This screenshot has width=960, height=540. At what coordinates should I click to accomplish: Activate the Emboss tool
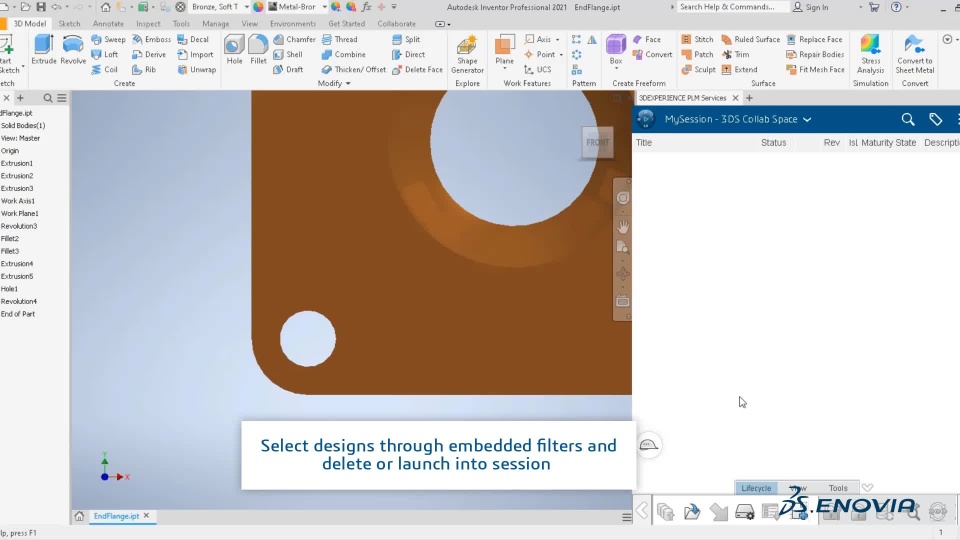[x=151, y=39]
